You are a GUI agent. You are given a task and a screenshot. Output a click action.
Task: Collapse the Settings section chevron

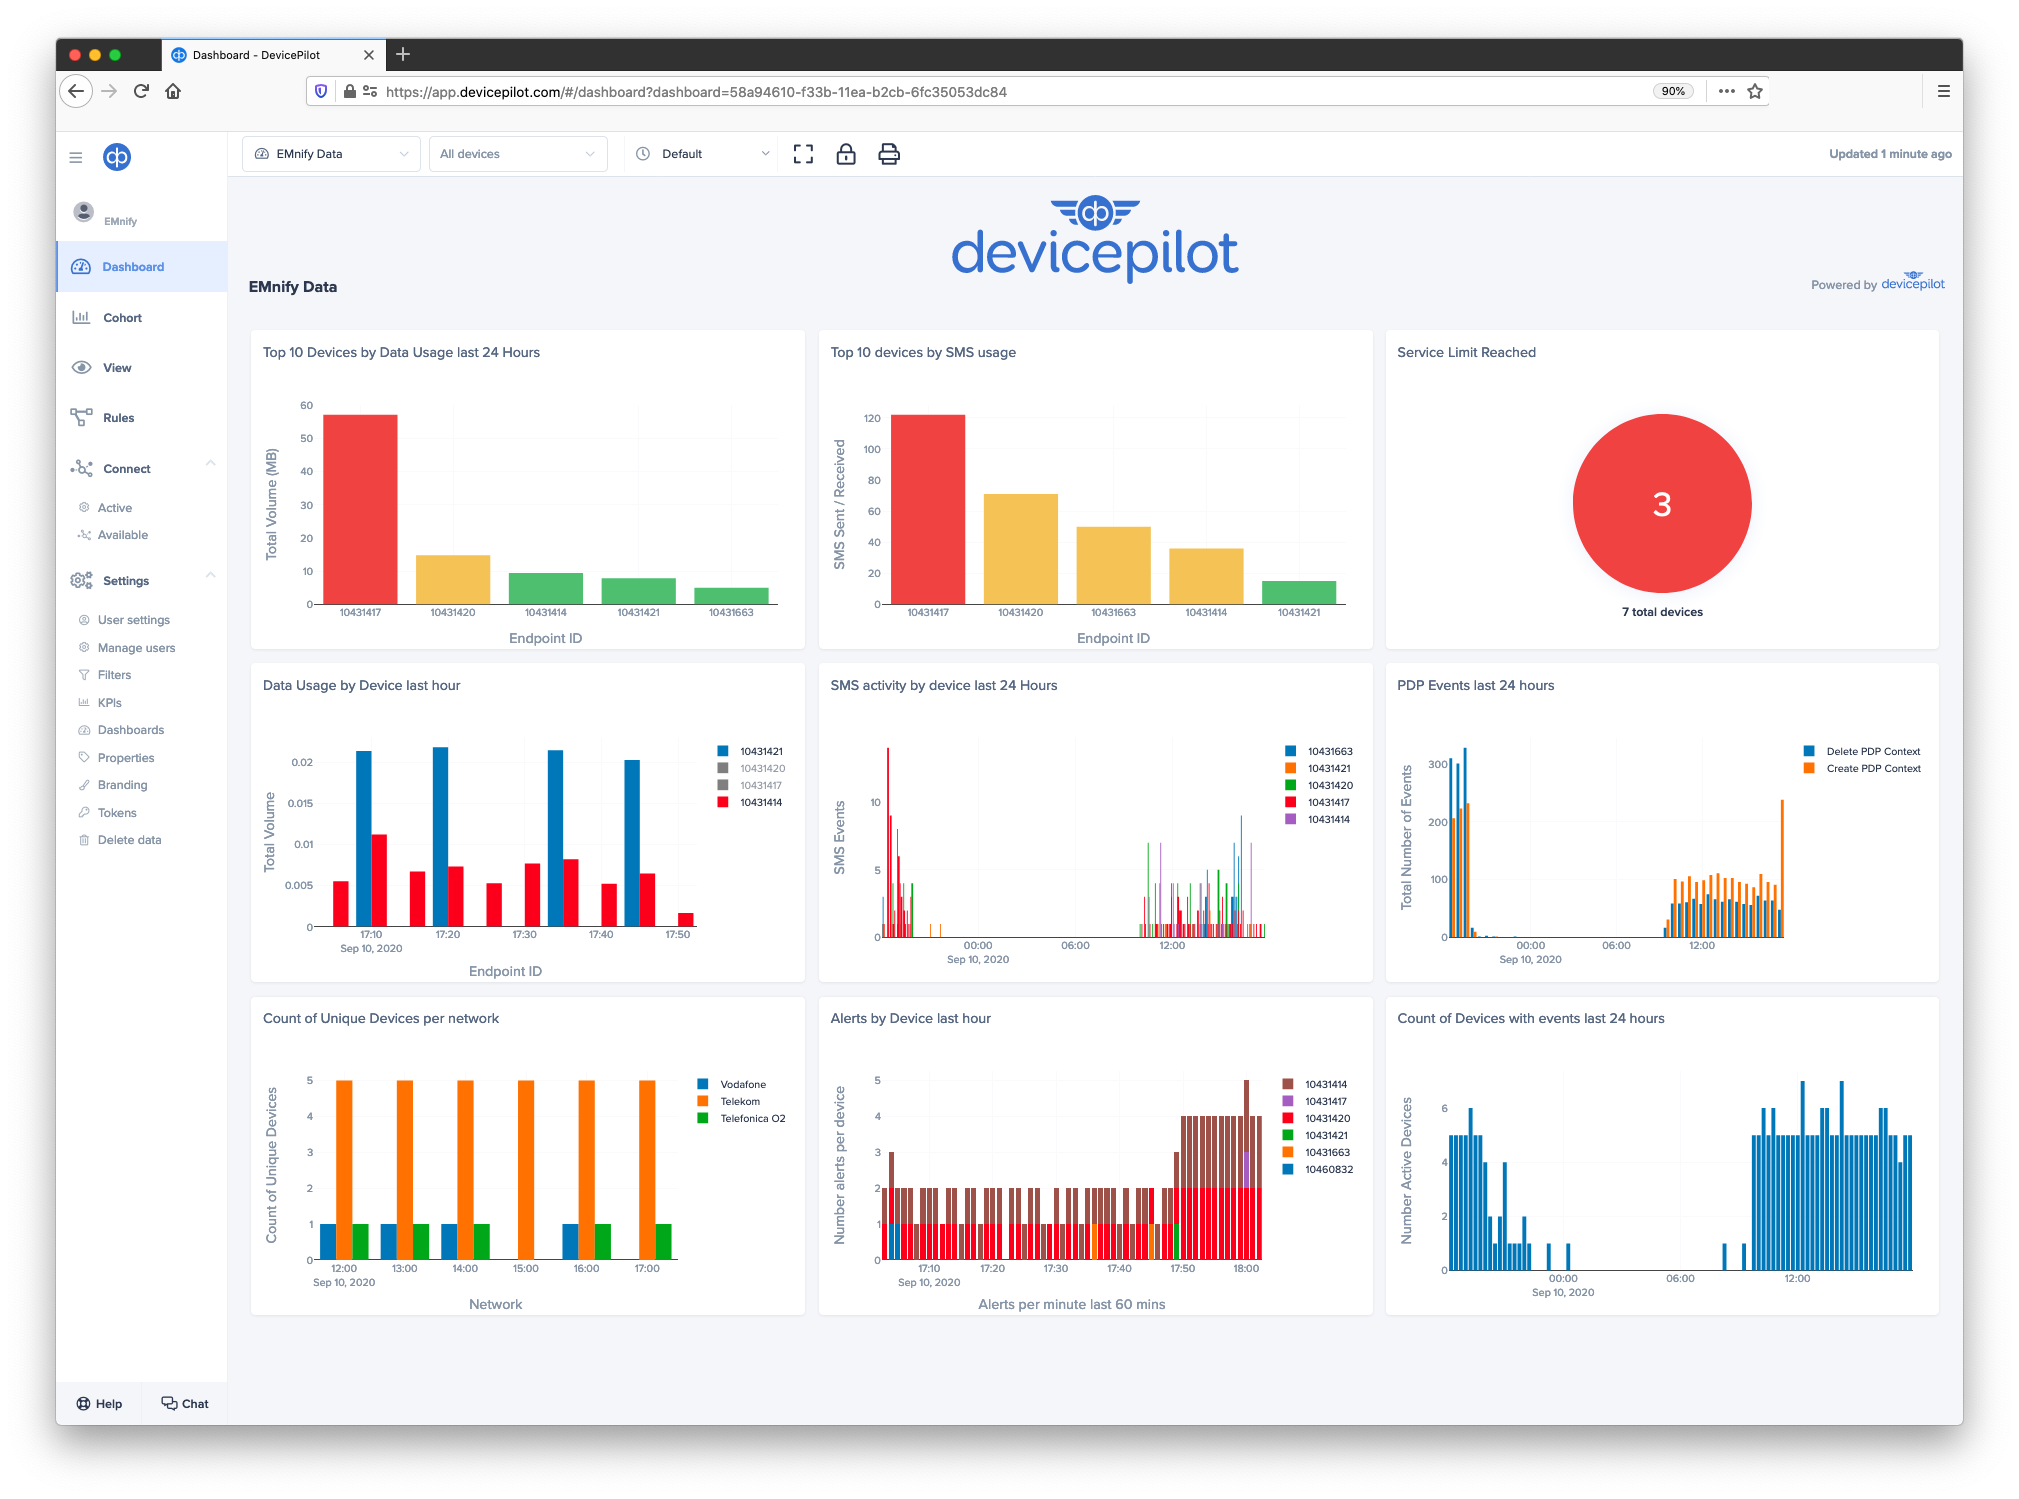pos(210,574)
